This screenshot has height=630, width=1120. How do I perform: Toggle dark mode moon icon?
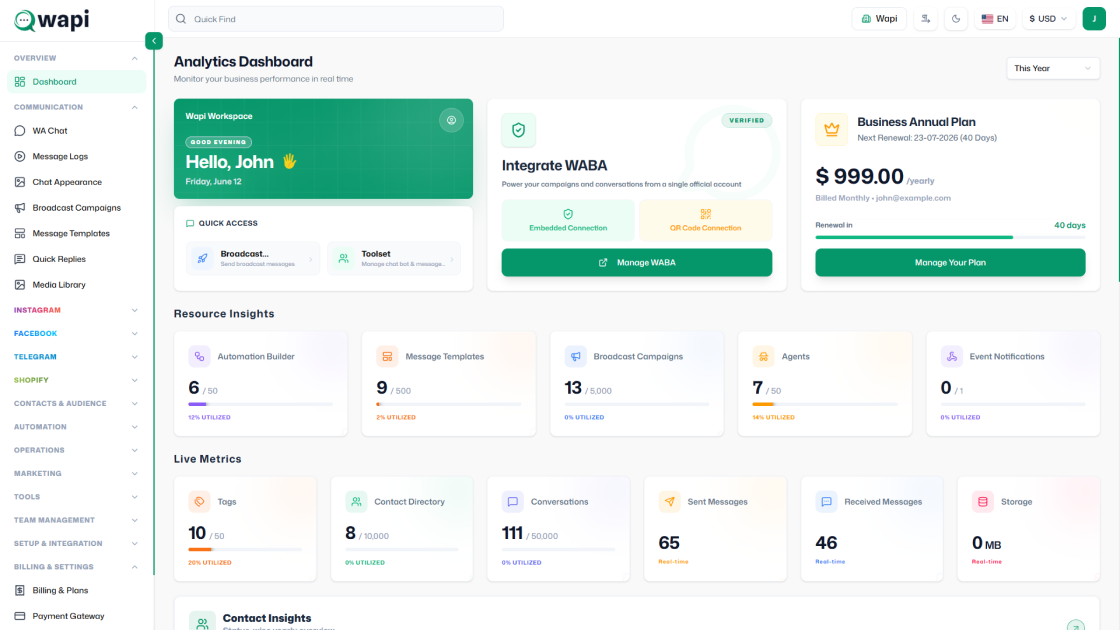956,19
